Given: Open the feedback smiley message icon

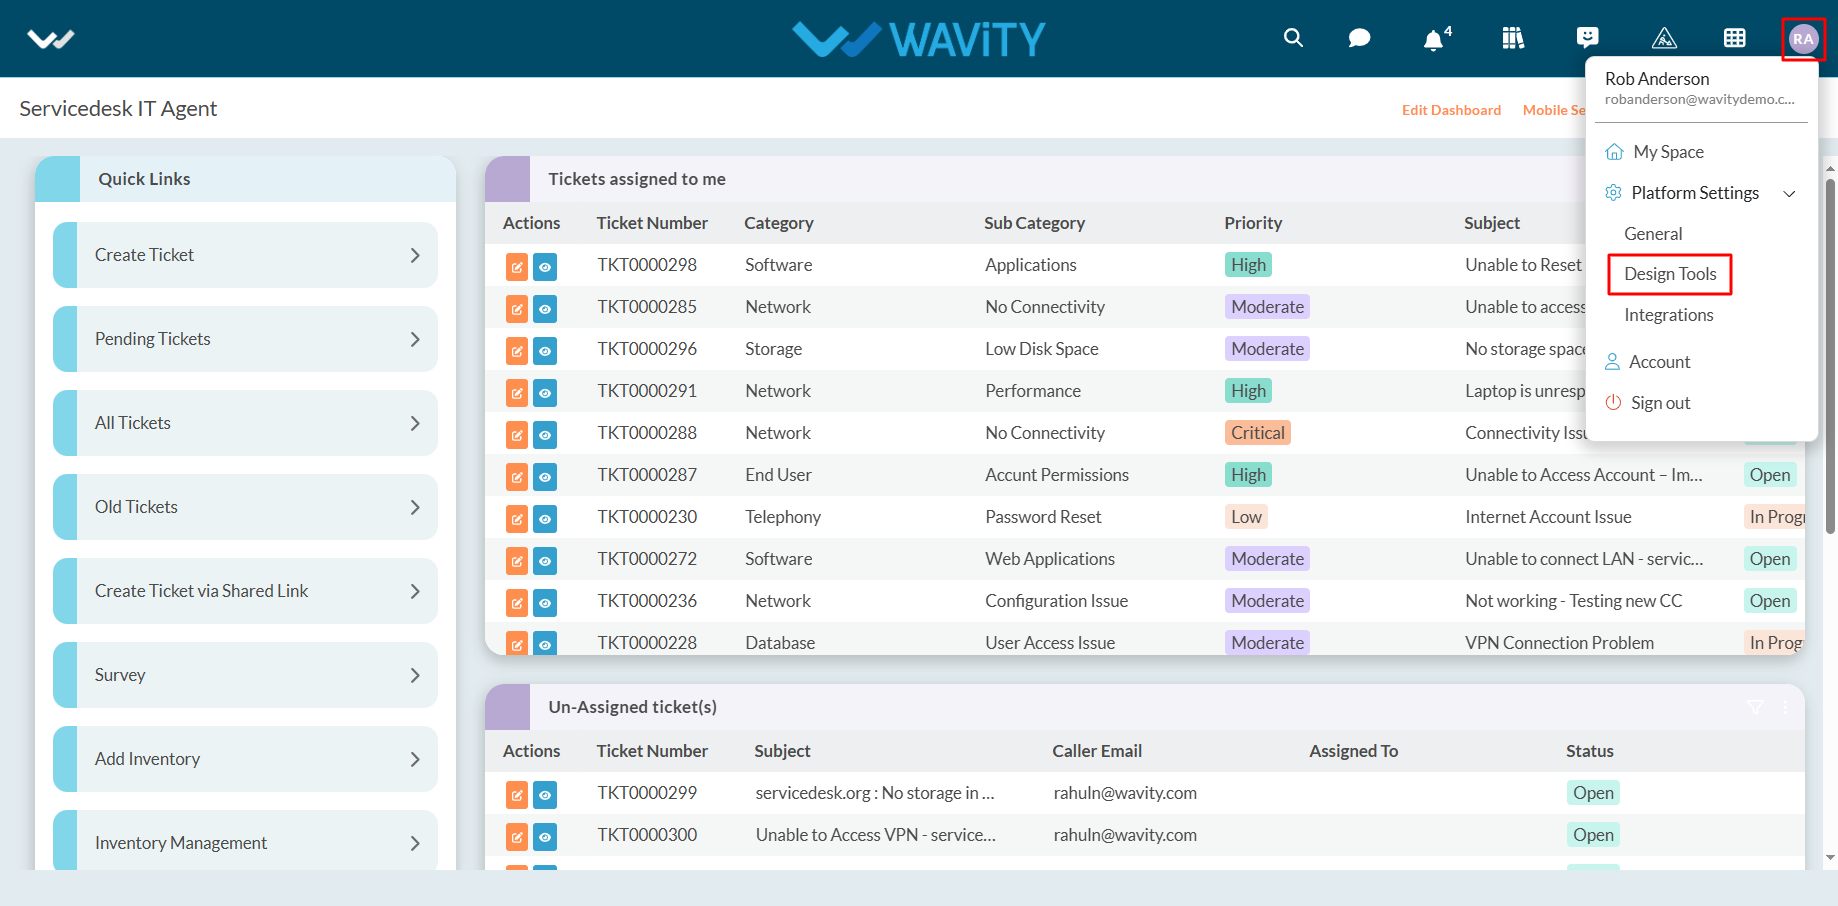Looking at the screenshot, I should click(1587, 38).
